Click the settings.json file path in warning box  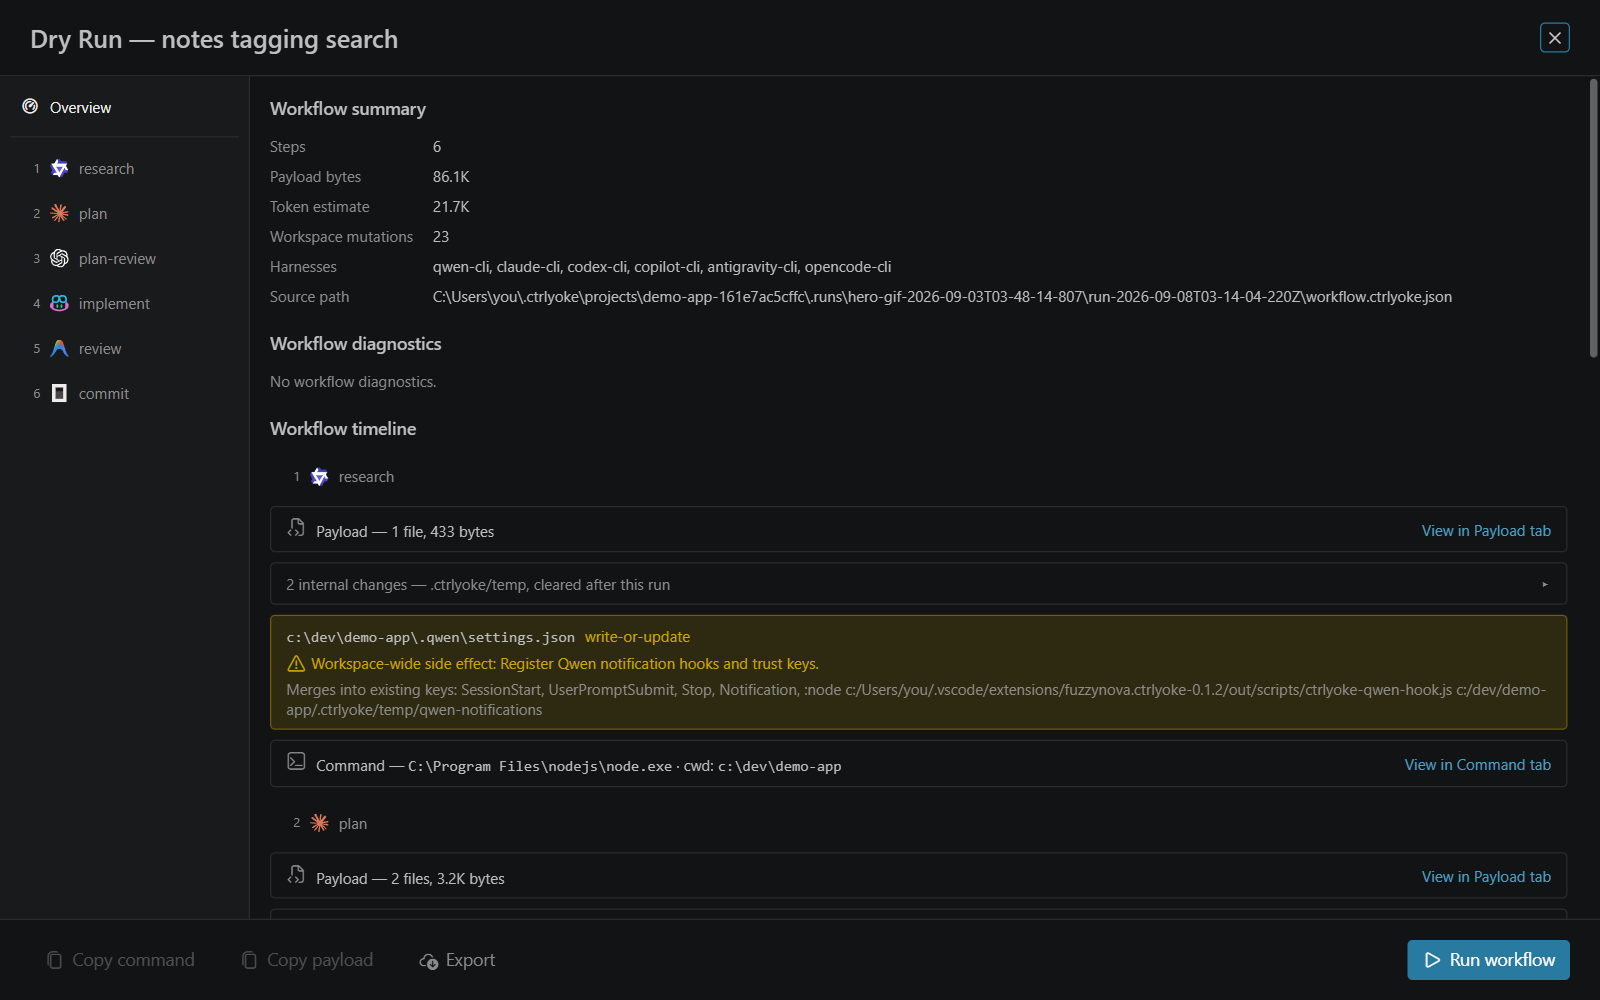(431, 637)
